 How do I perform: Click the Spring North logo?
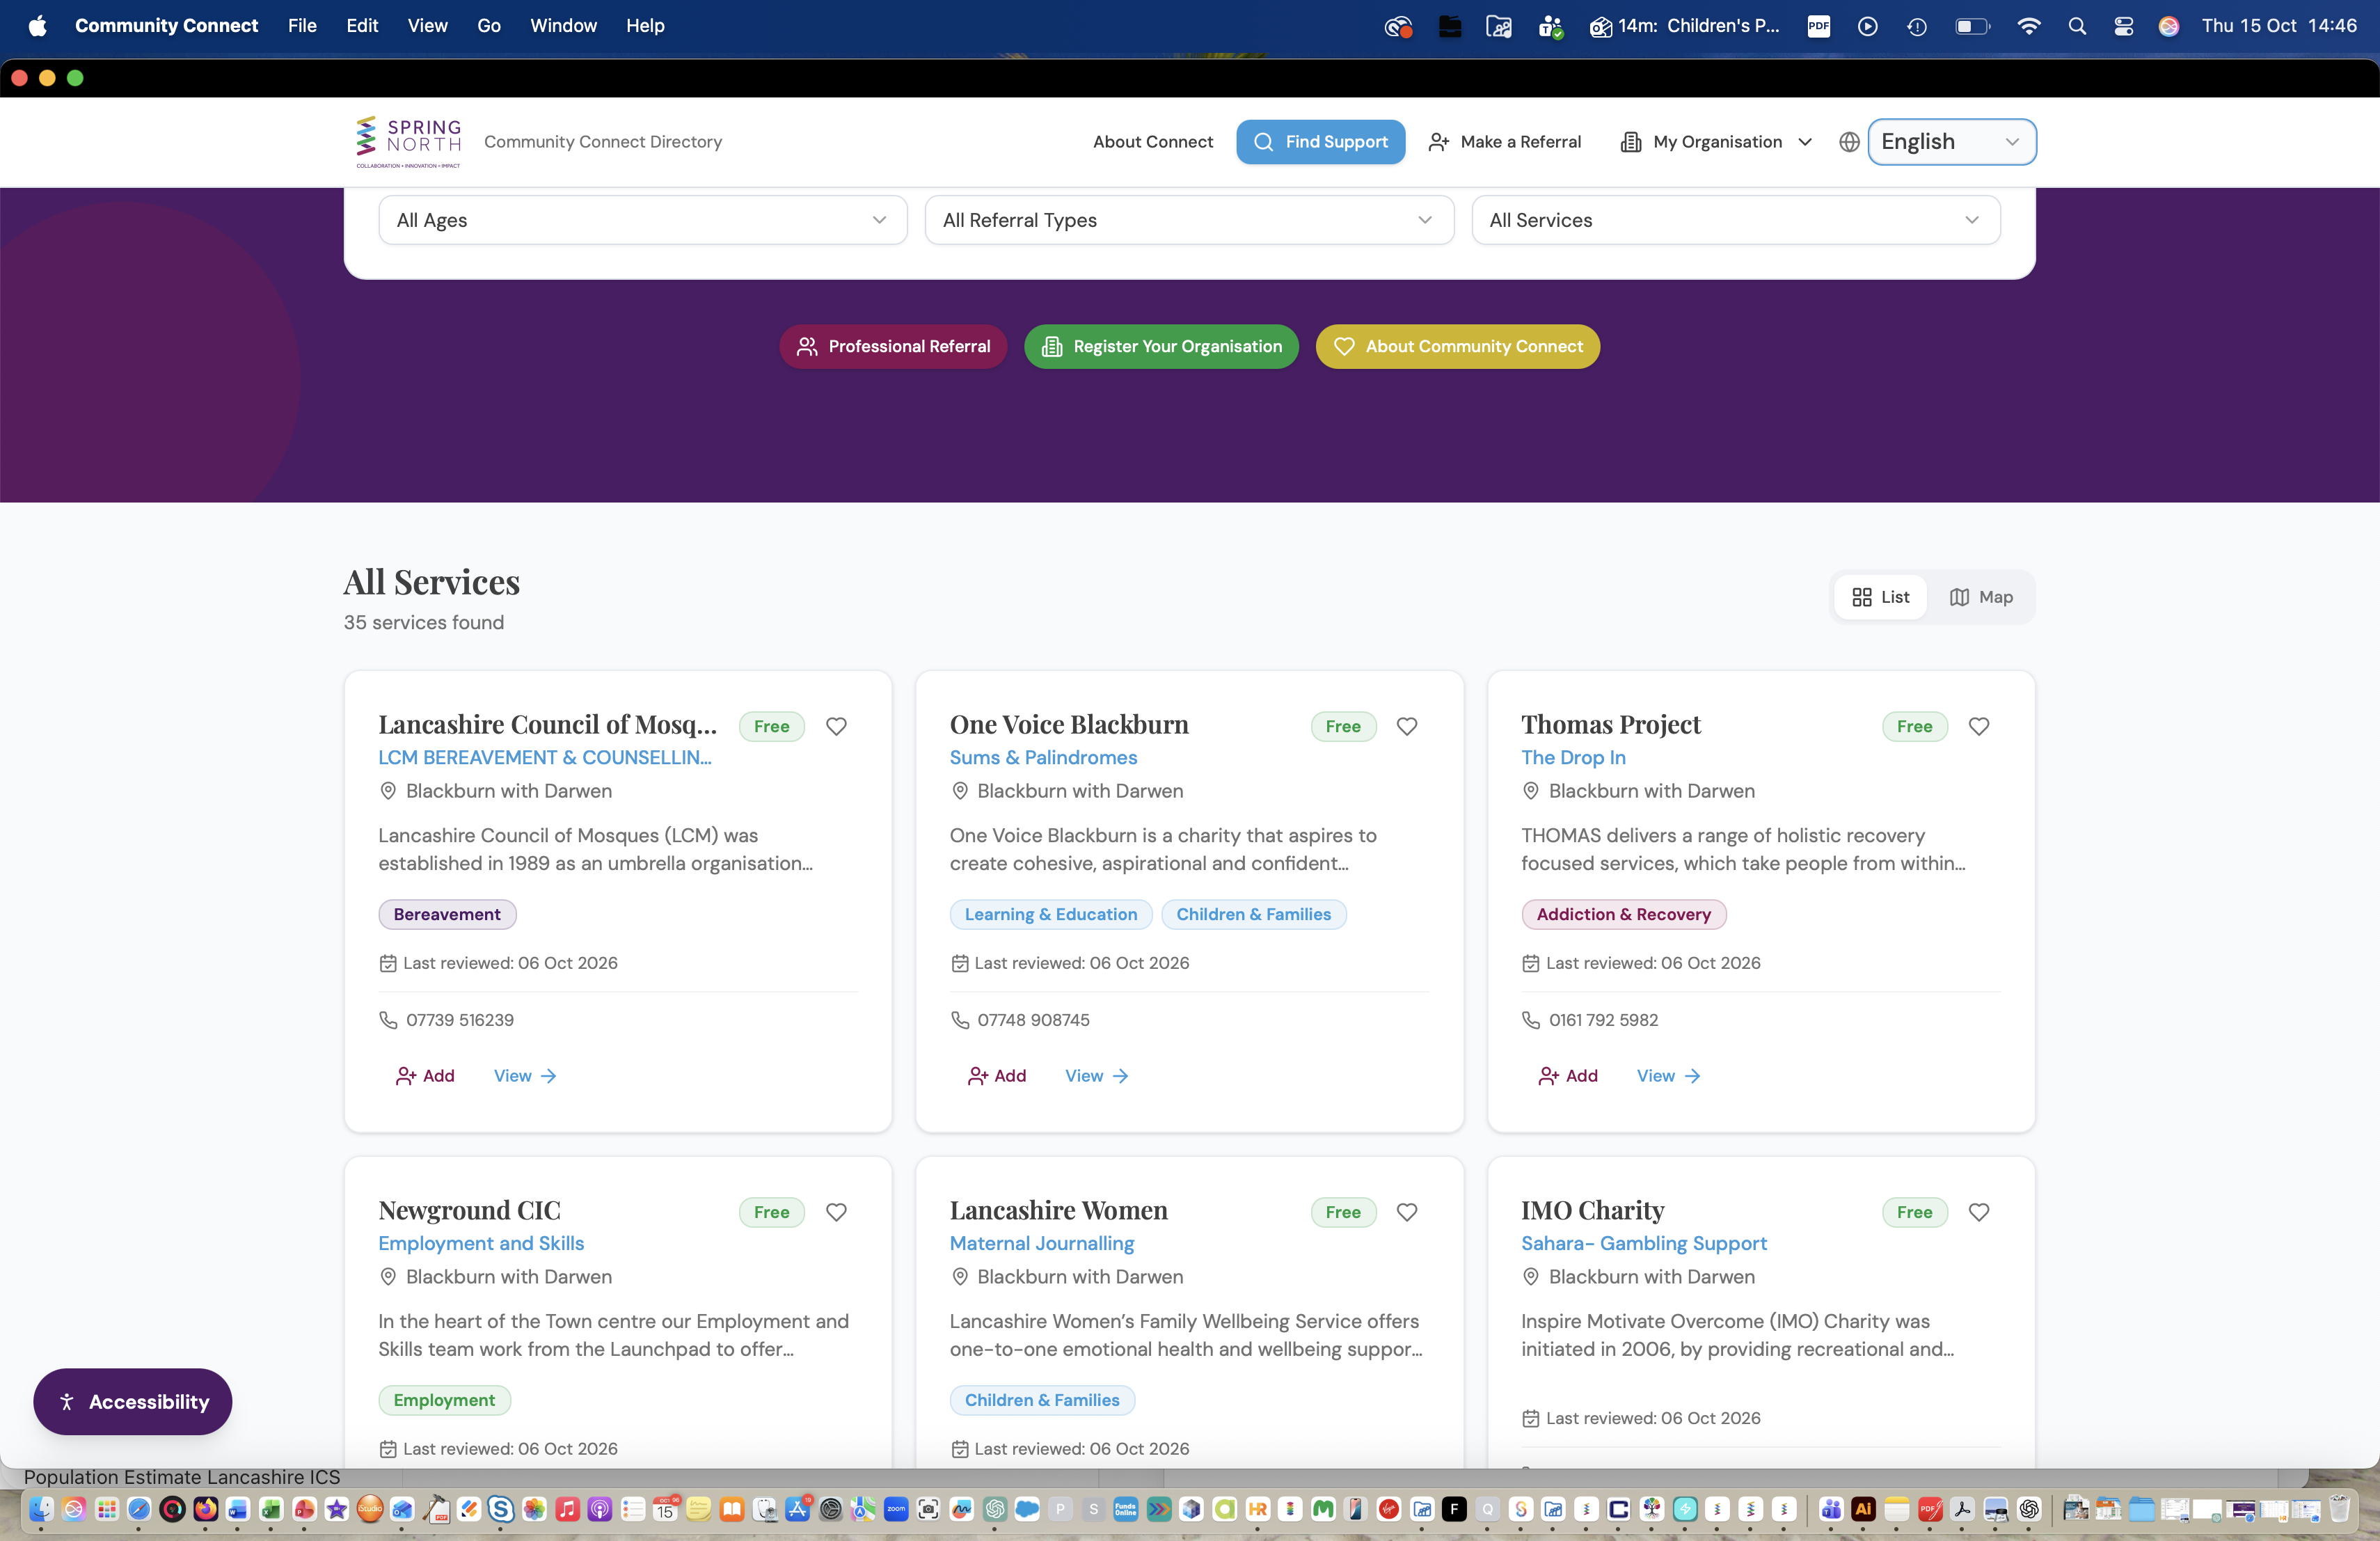click(409, 142)
